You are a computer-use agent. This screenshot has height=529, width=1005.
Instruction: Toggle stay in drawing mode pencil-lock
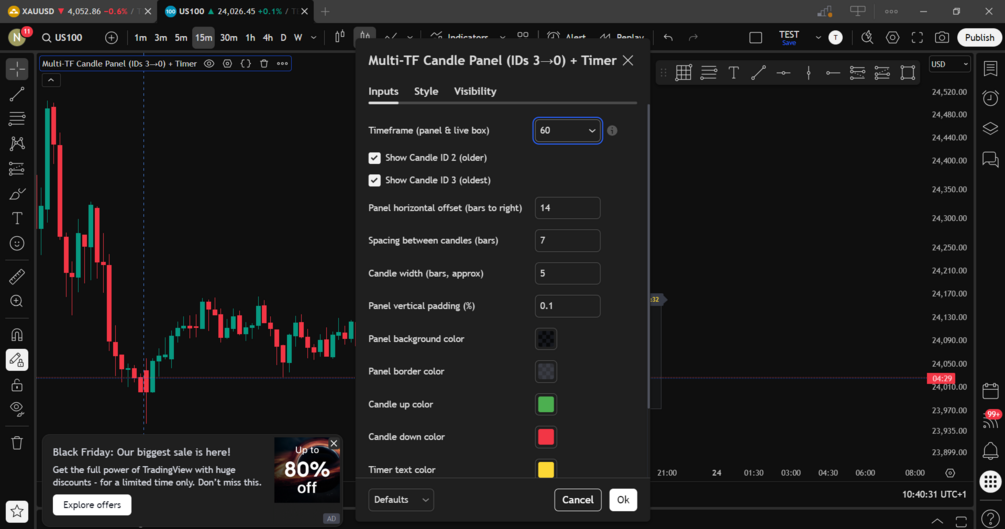[17, 360]
